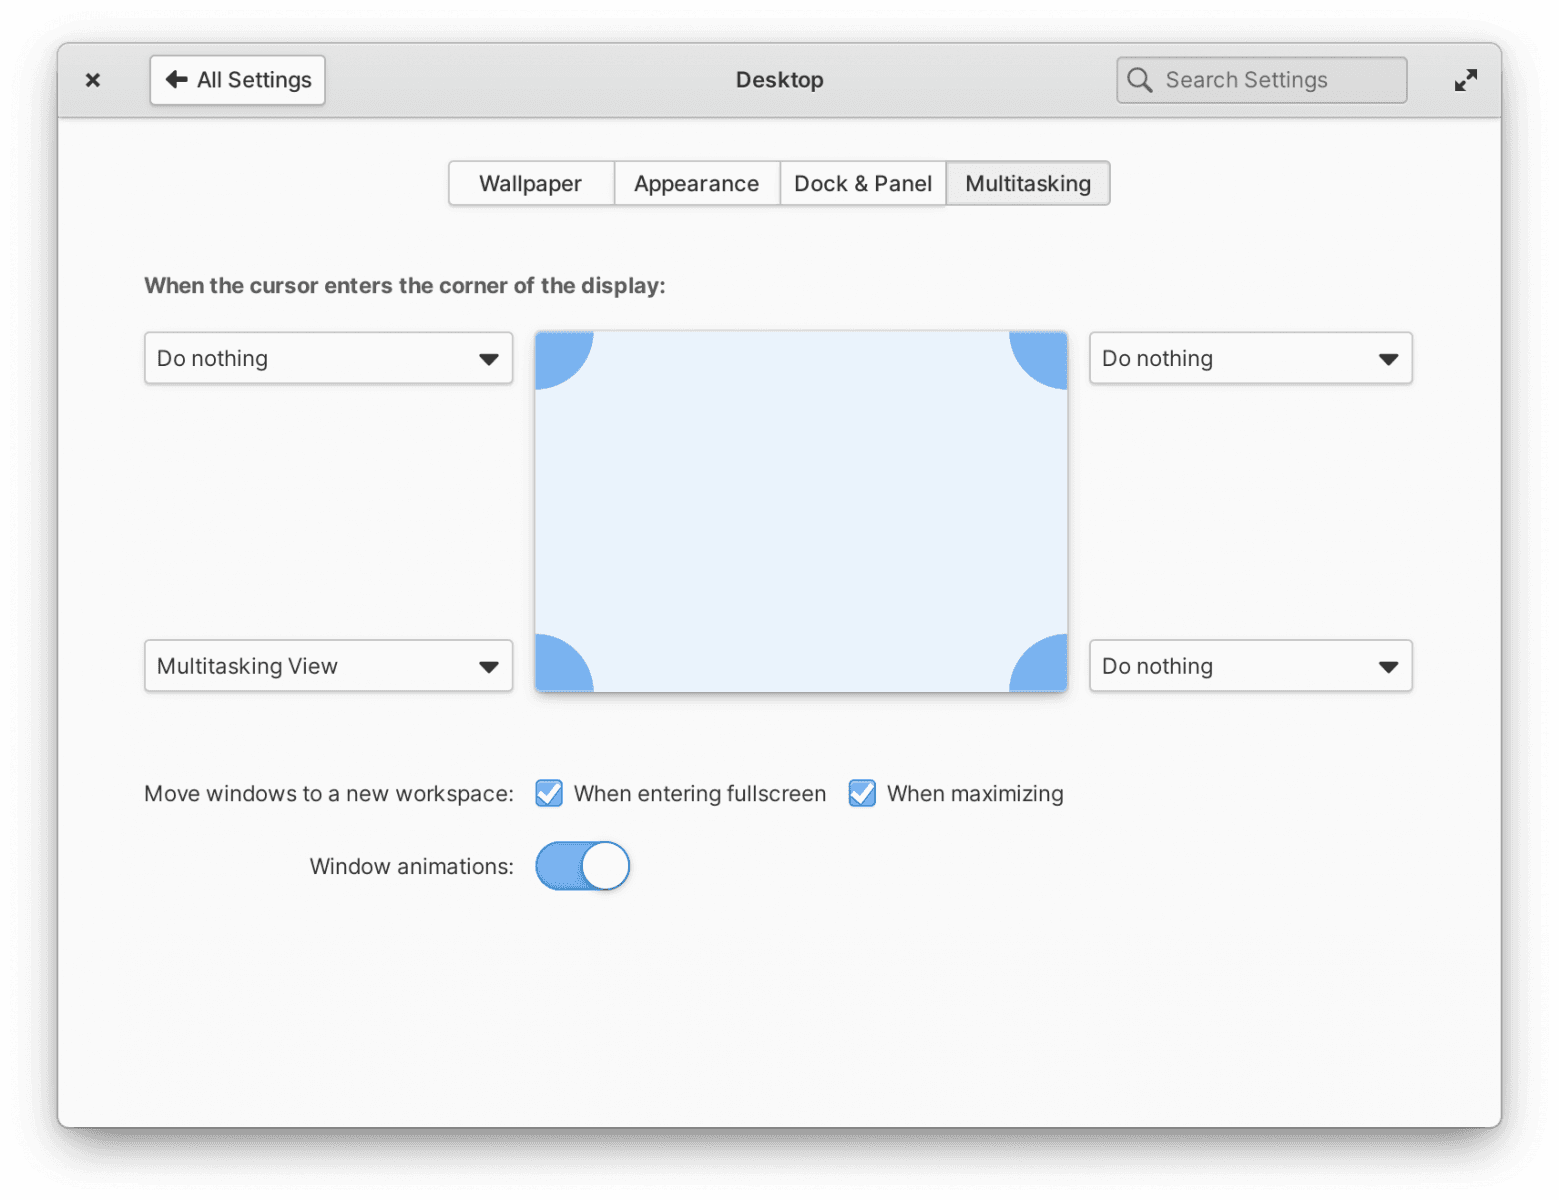Open the 'Multitasking View' dropdown
The width and height of the screenshot is (1559, 1200).
pyautogui.click(x=328, y=666)
